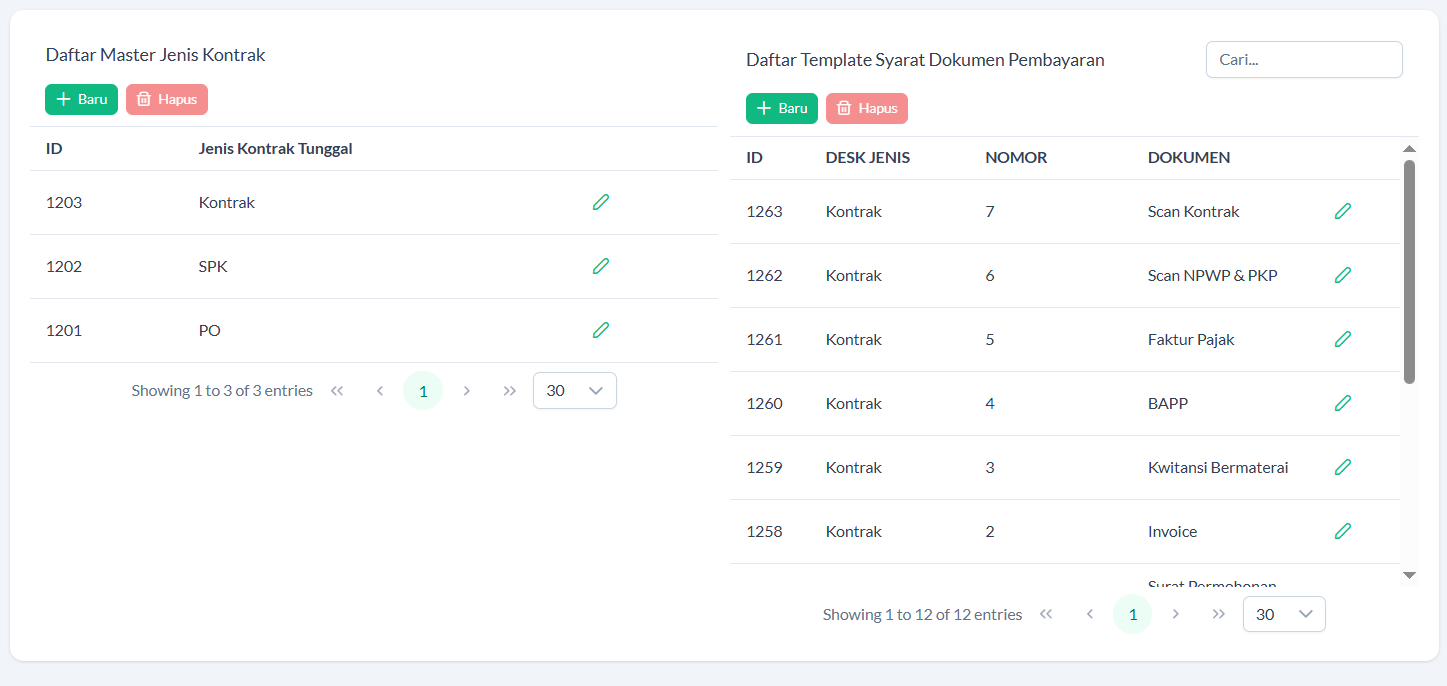Screen dimensions: 1447x686
Task: Select page 1 in Jenis Kontrak pagination
Action: point(423,391)
